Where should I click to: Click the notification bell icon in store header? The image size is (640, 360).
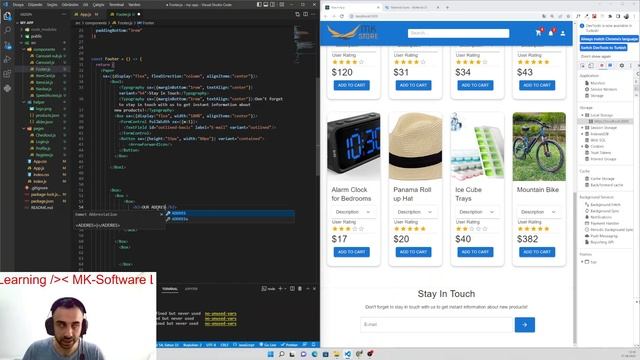pyautogui.click(x=551, y=33)
